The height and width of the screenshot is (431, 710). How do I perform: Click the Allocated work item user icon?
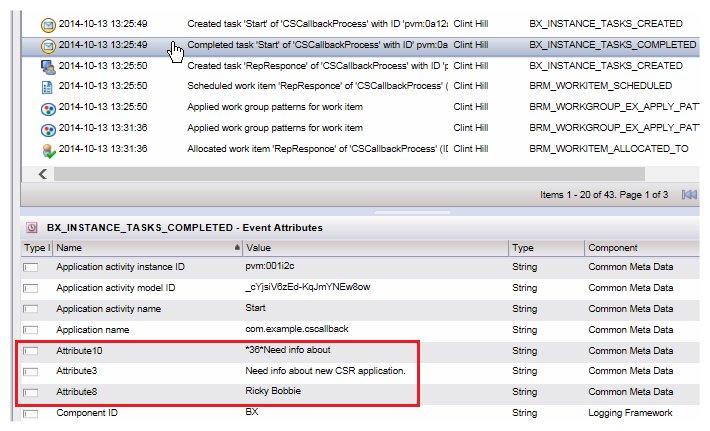(x=47, y=150)
